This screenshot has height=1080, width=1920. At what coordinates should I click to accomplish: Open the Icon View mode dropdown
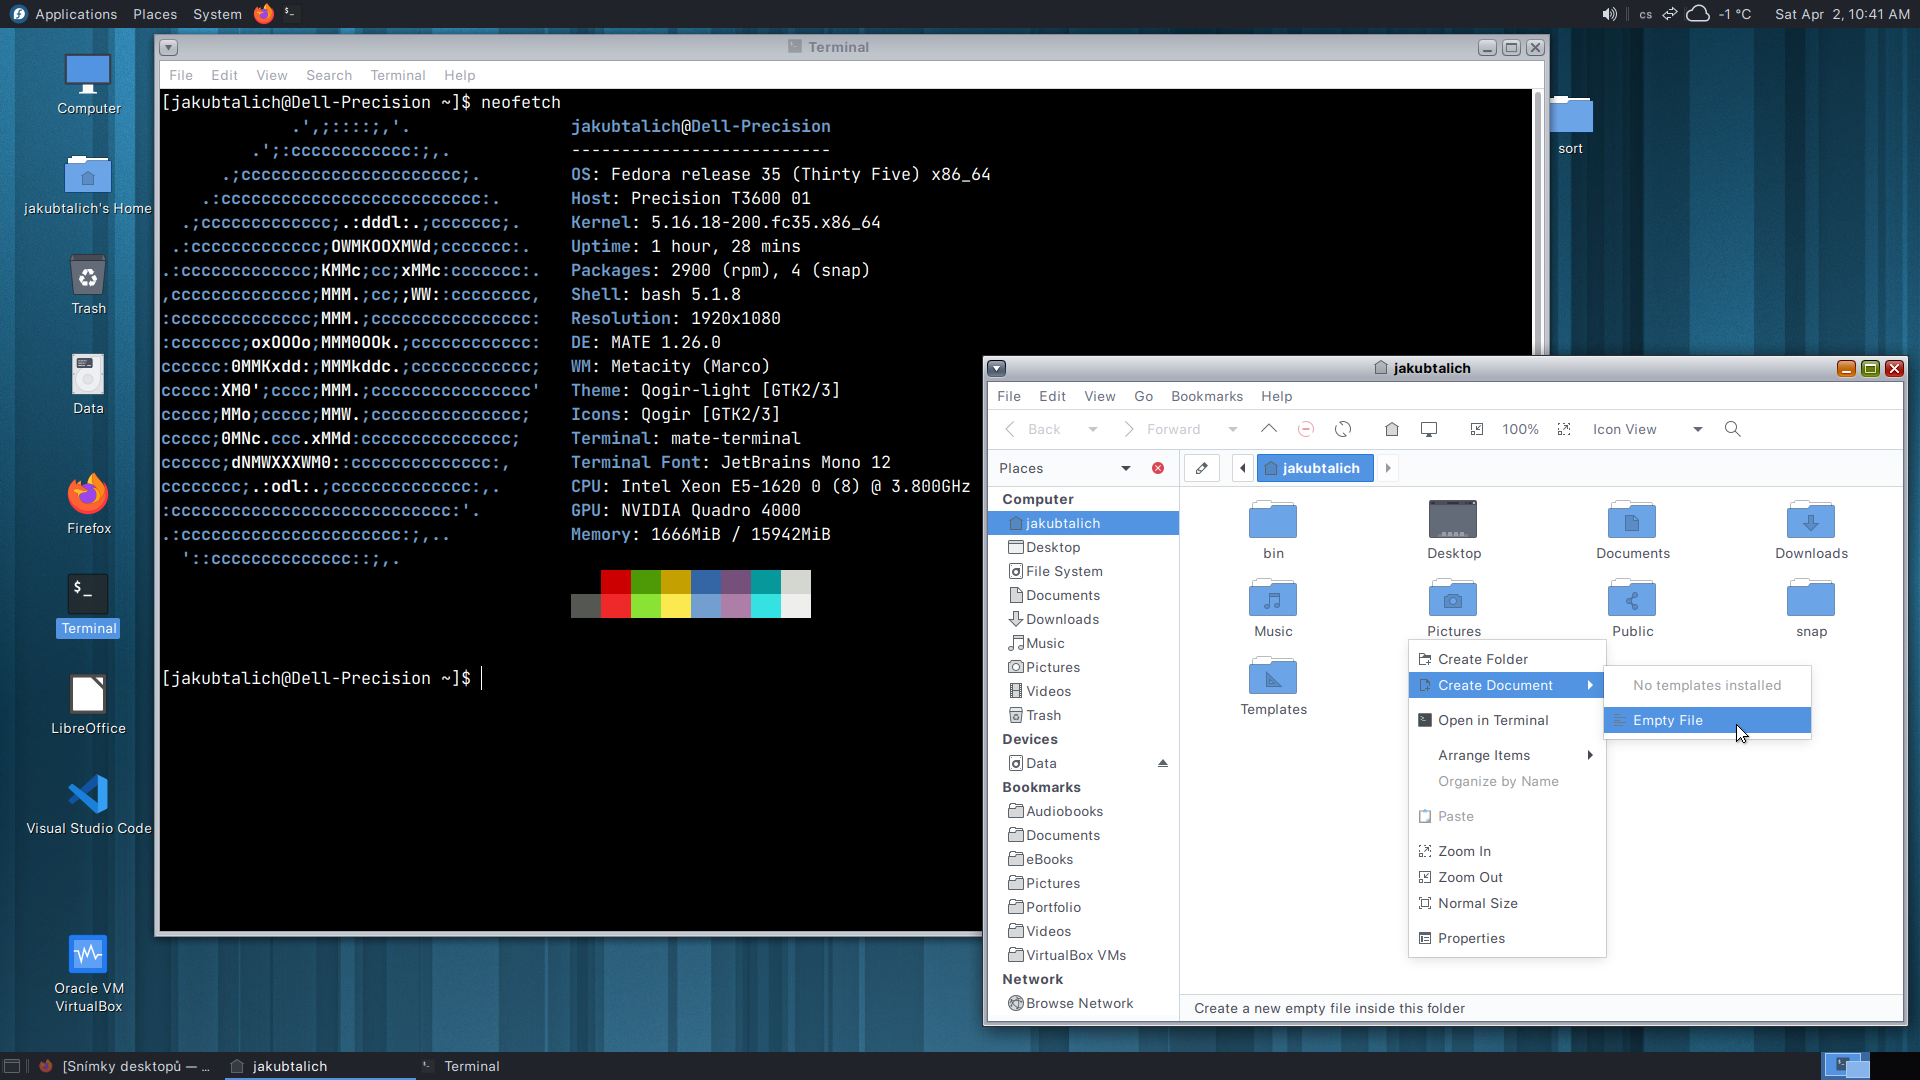pyautogui.click(x=1648, y=429)
